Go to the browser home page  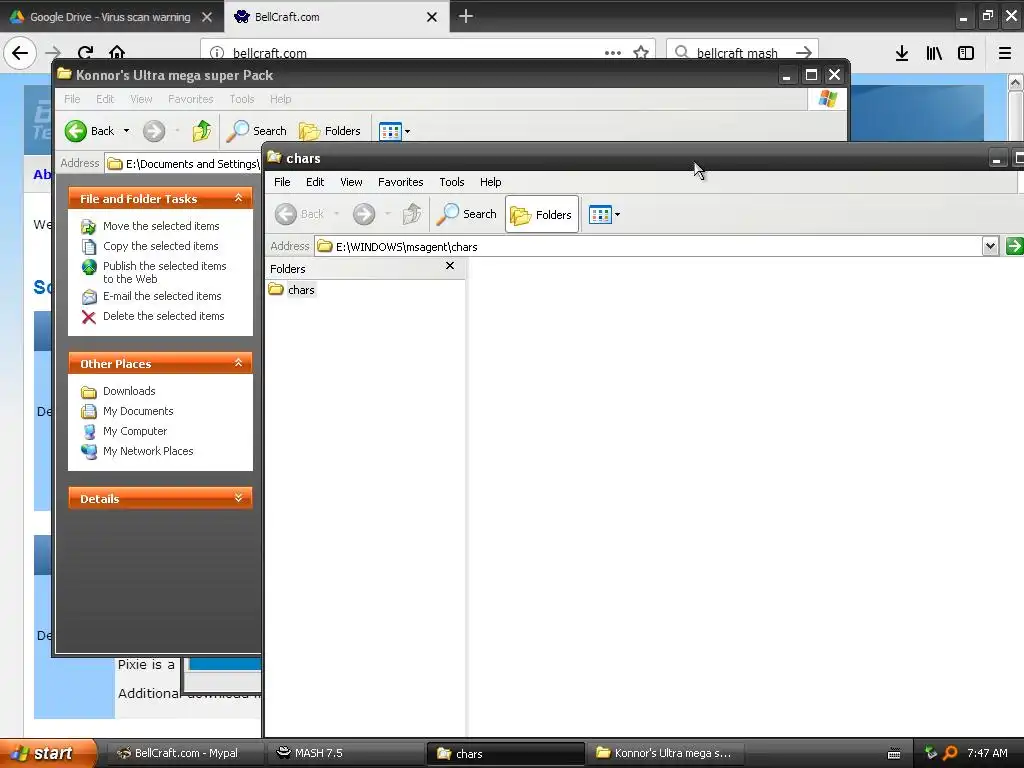coord(117,52)
